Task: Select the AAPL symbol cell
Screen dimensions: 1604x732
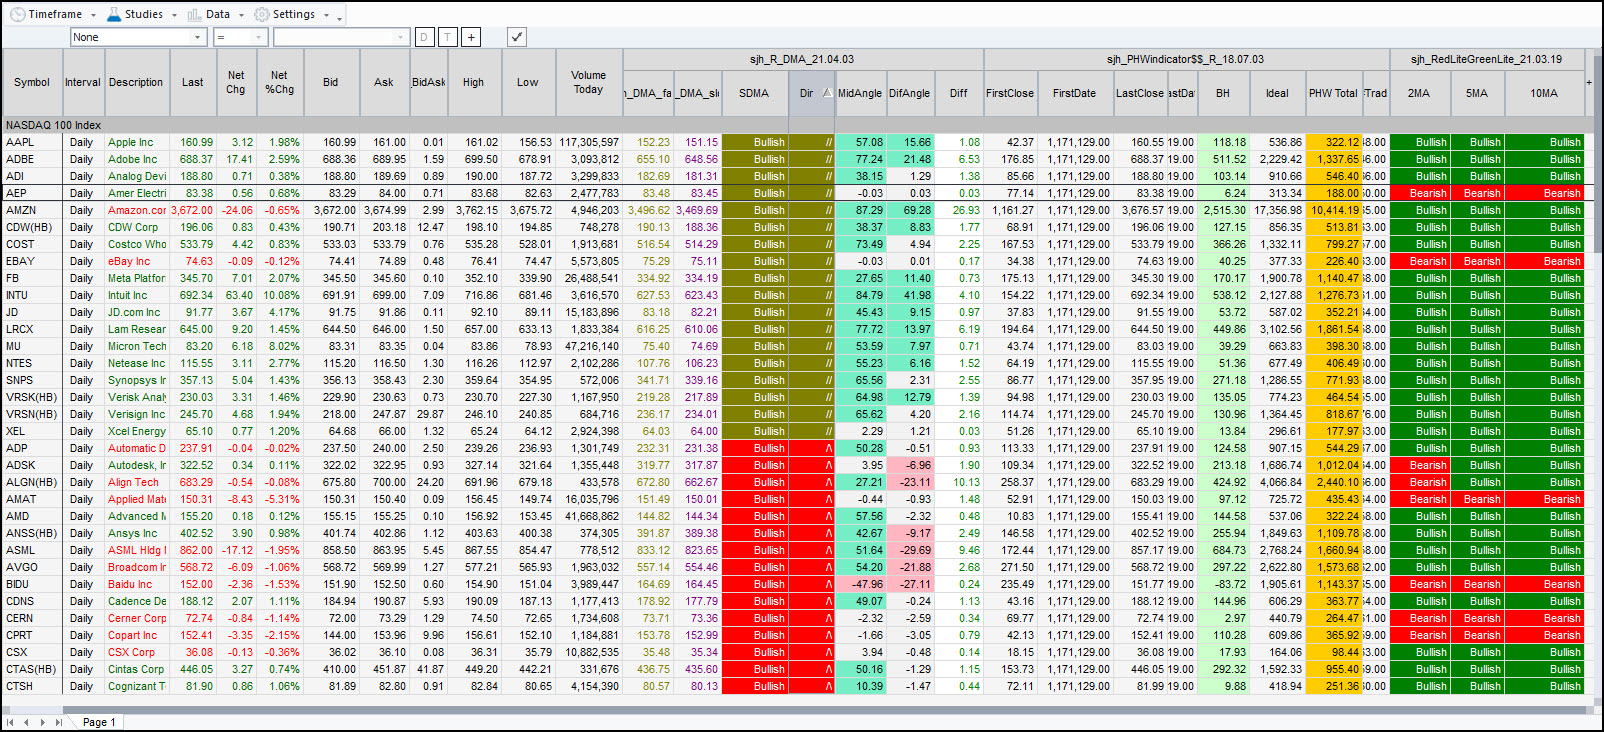Action: click(x=32, y=142)
